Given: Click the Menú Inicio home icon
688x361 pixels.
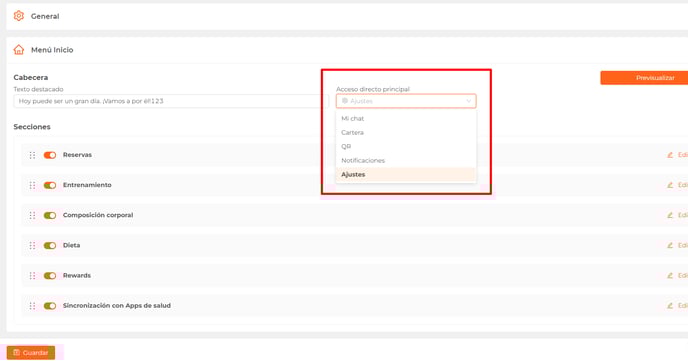Looking at the screenshot, I should (x=18, y=50).
